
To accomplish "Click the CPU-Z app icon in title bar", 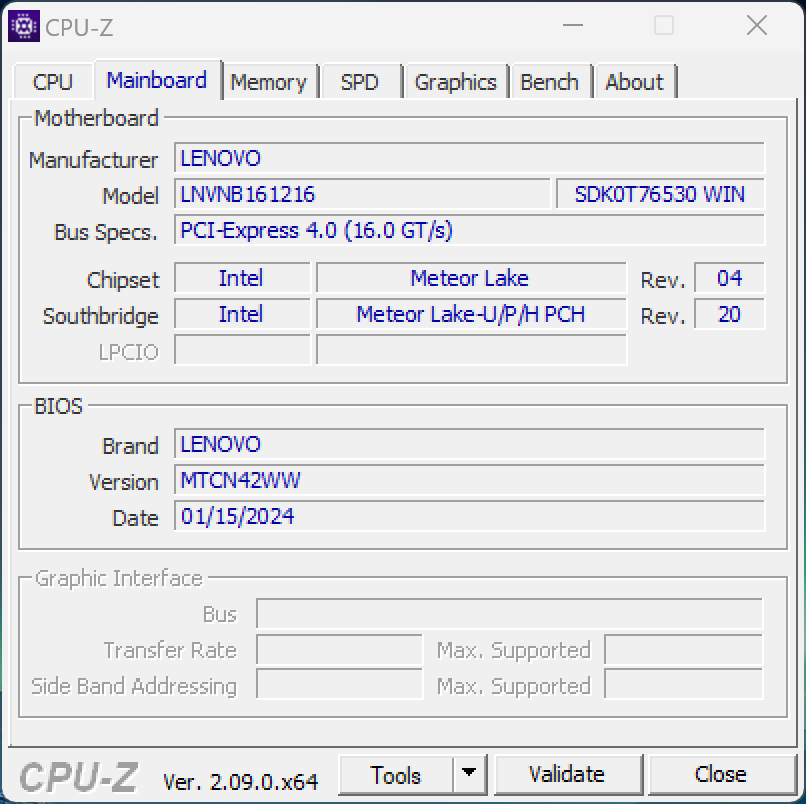I will 24,26.
